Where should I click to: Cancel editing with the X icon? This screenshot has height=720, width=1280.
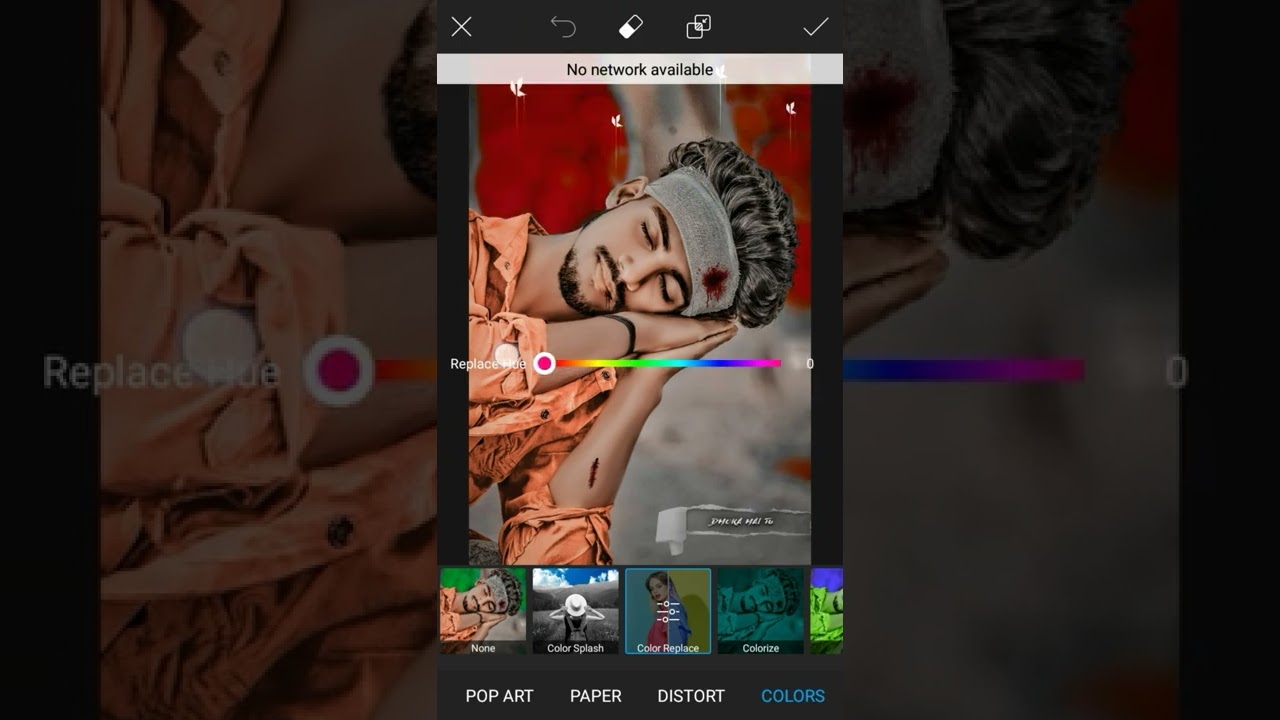[x=461, y=27]
